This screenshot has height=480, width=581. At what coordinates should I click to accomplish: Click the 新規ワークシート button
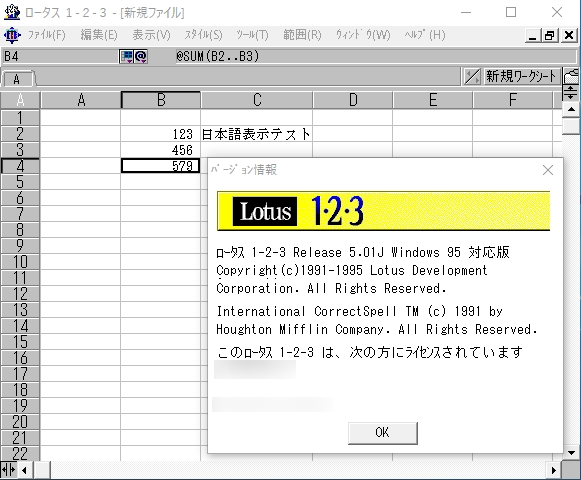[x=521, y=76]
